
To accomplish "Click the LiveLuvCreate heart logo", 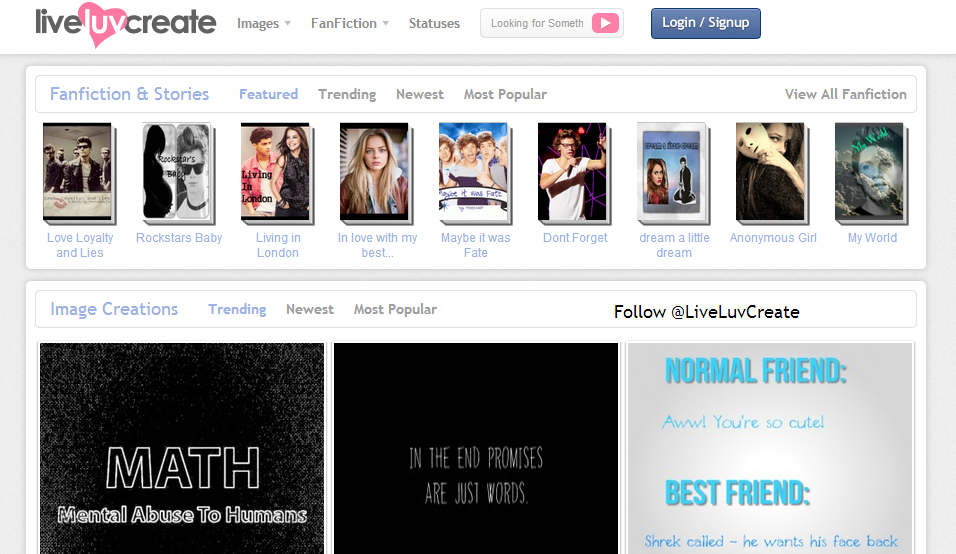I will [125, 24].
